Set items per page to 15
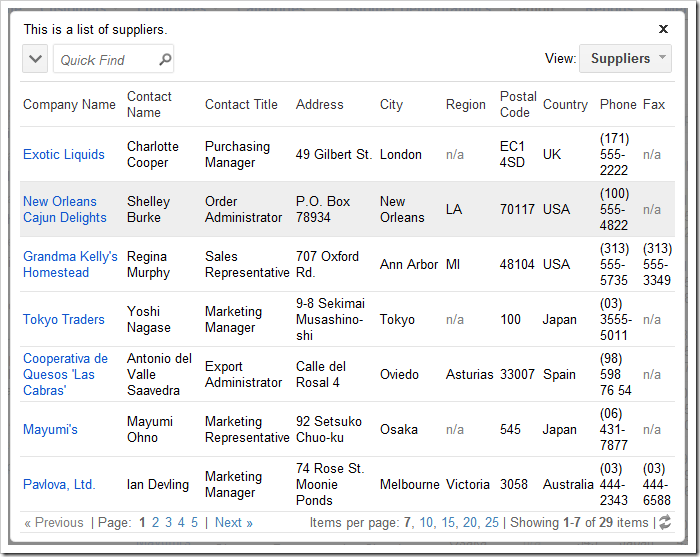 point(448,522)
